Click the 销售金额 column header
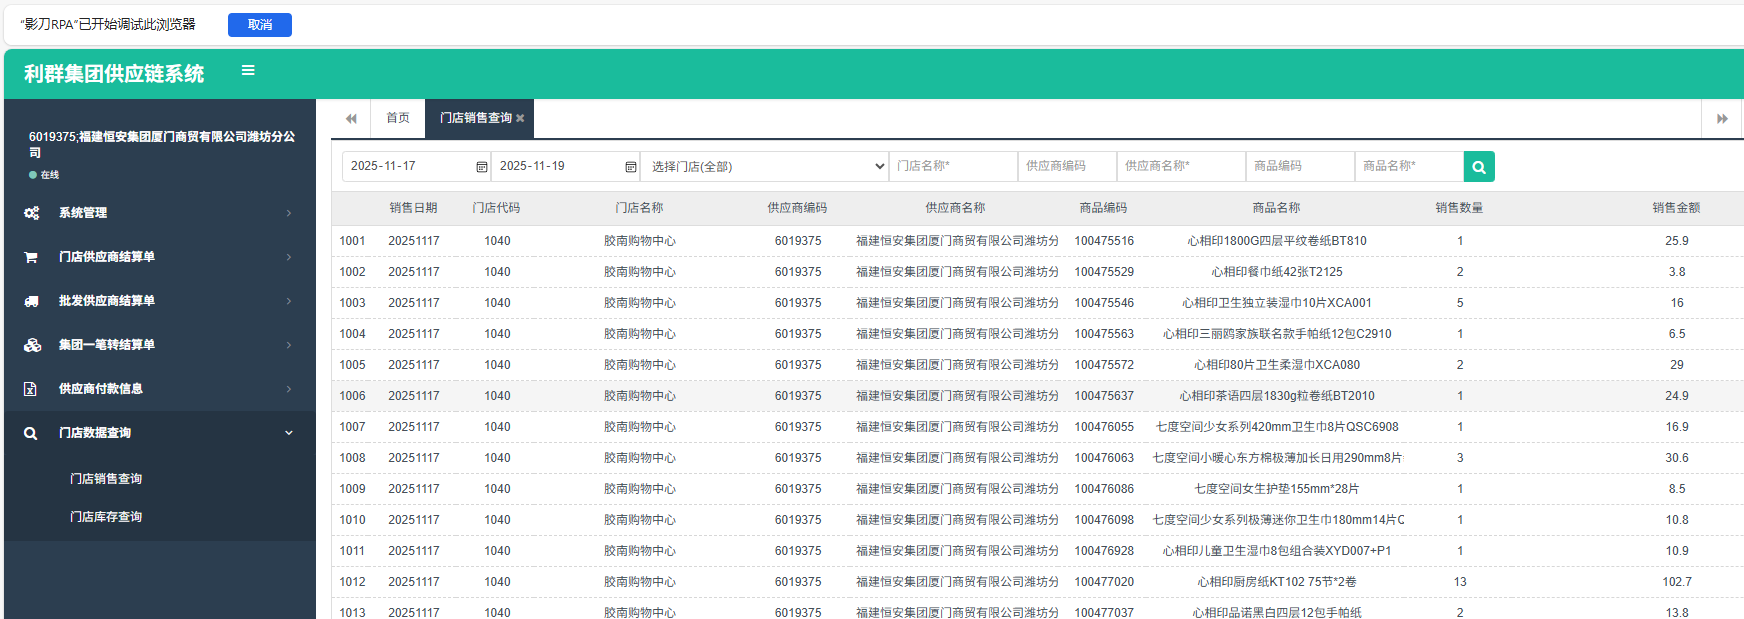 pos(1676,208)
